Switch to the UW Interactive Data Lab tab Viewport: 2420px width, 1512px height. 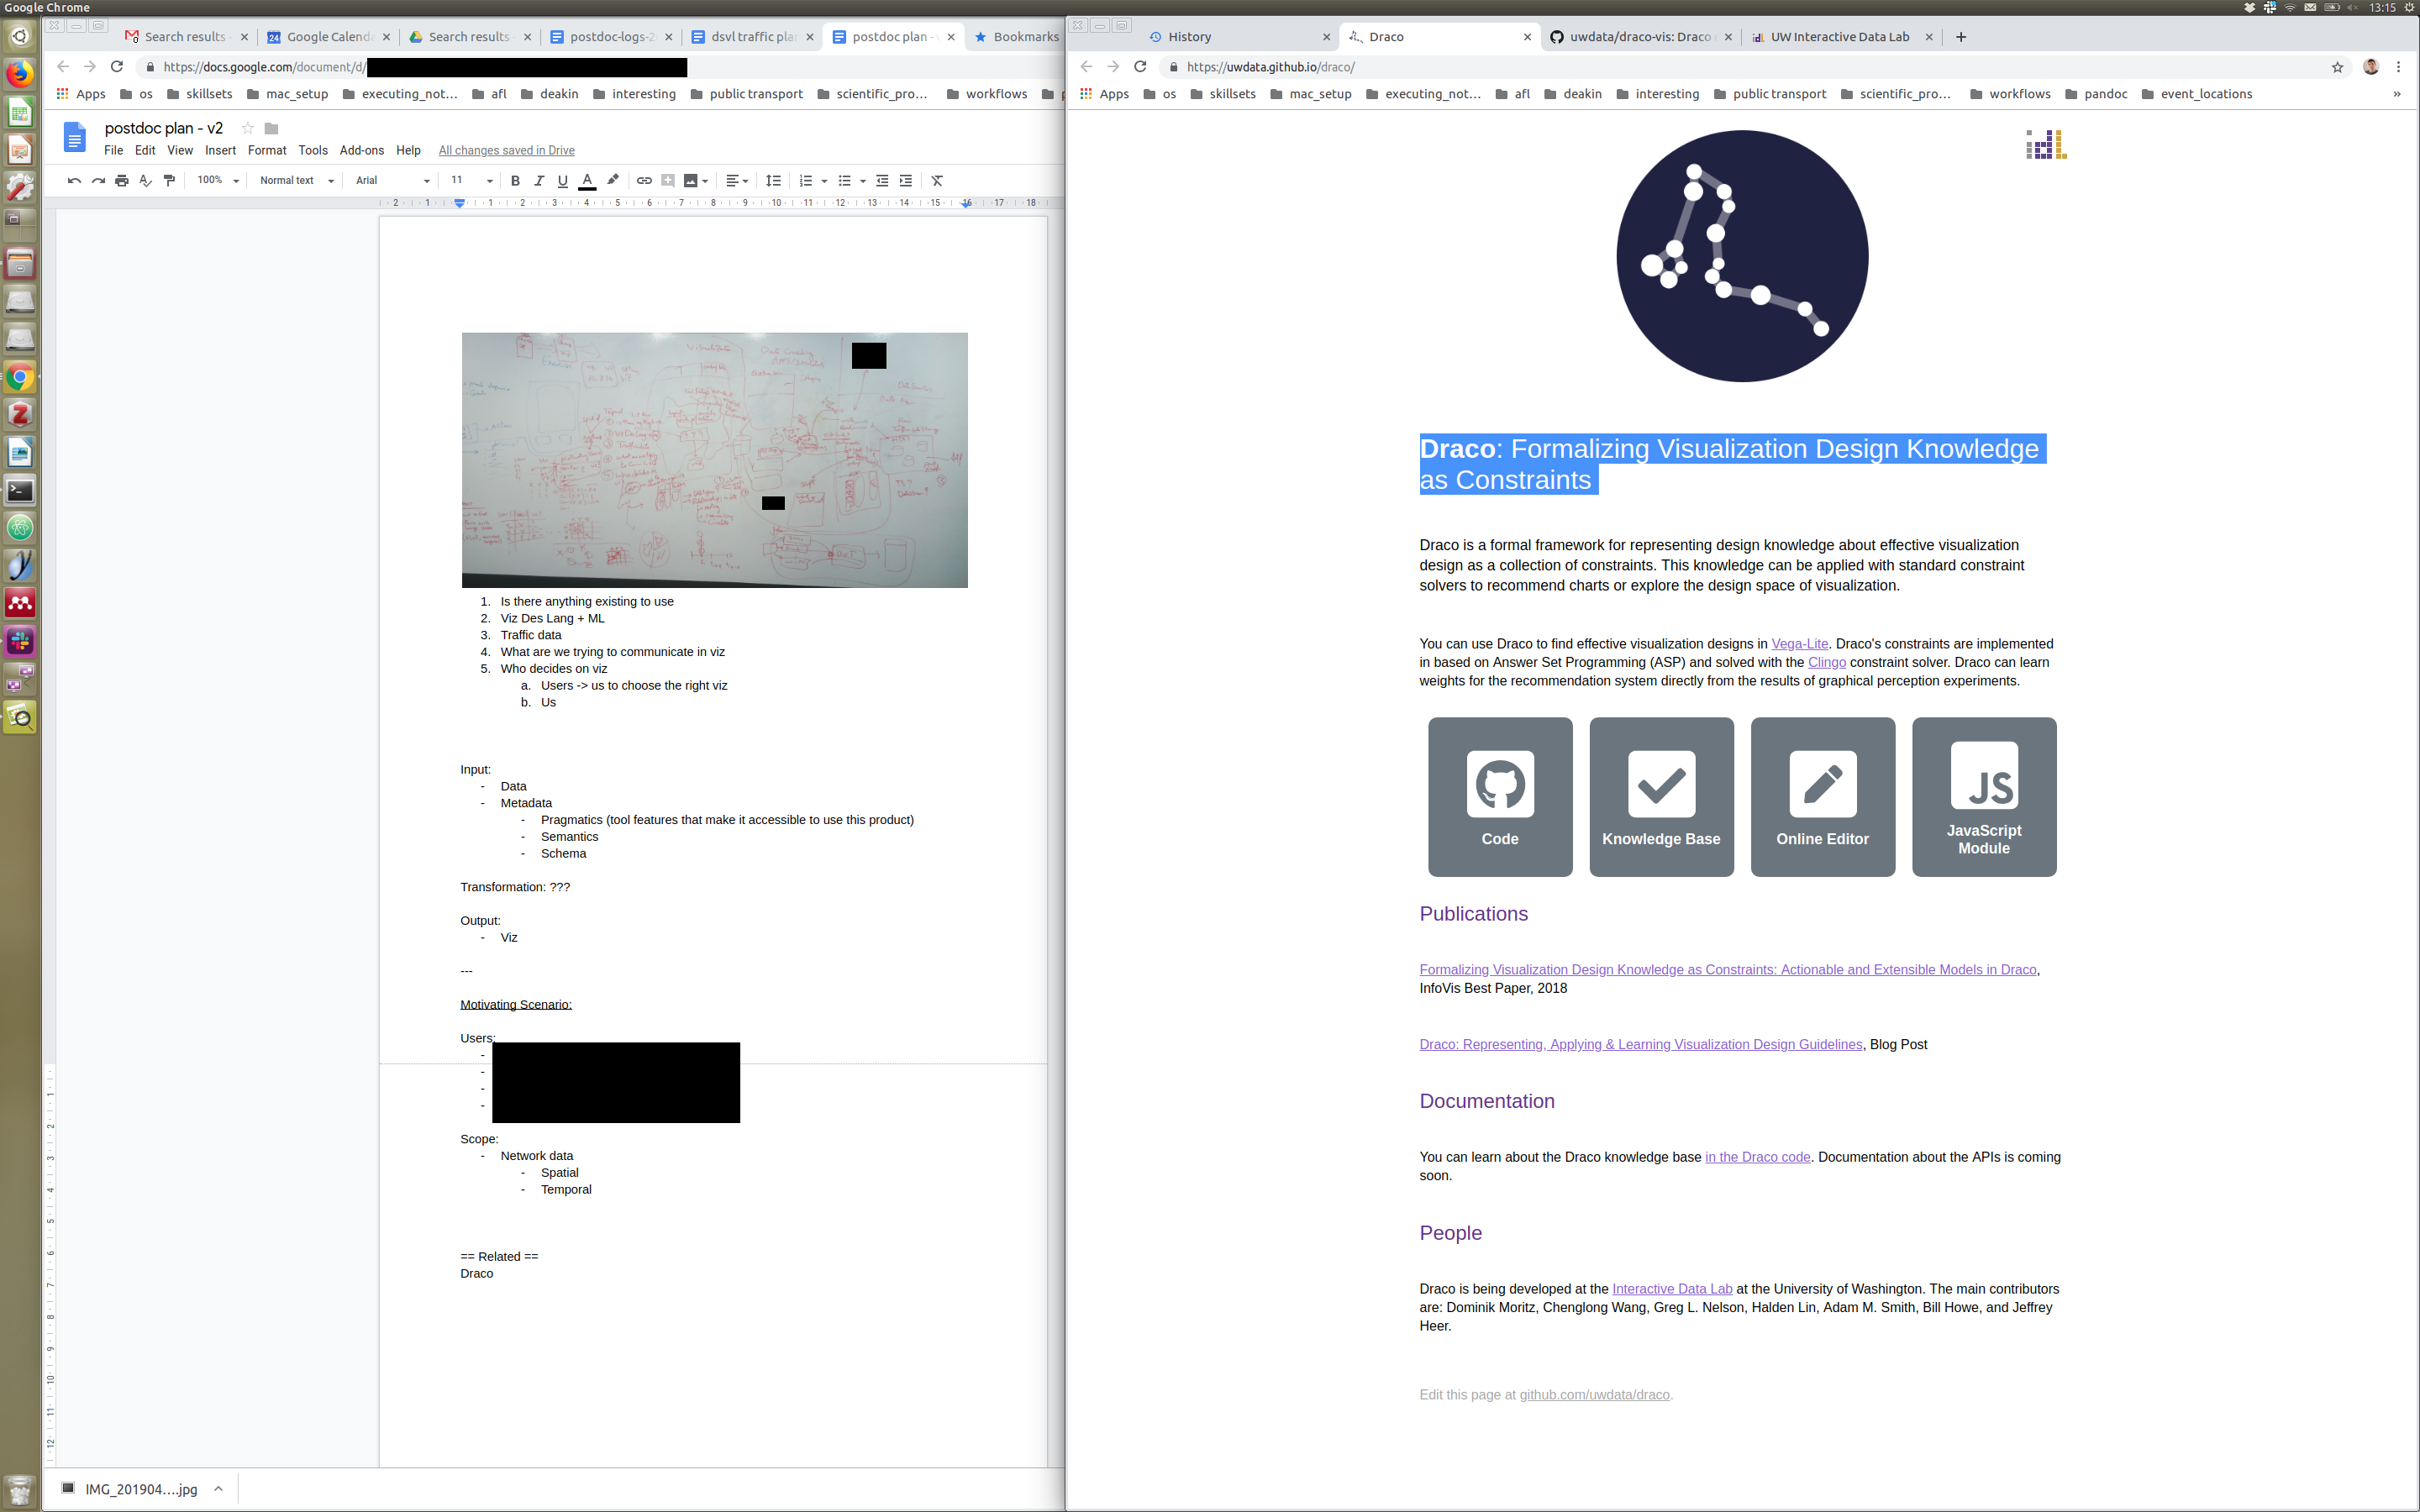coord(1839,37)
